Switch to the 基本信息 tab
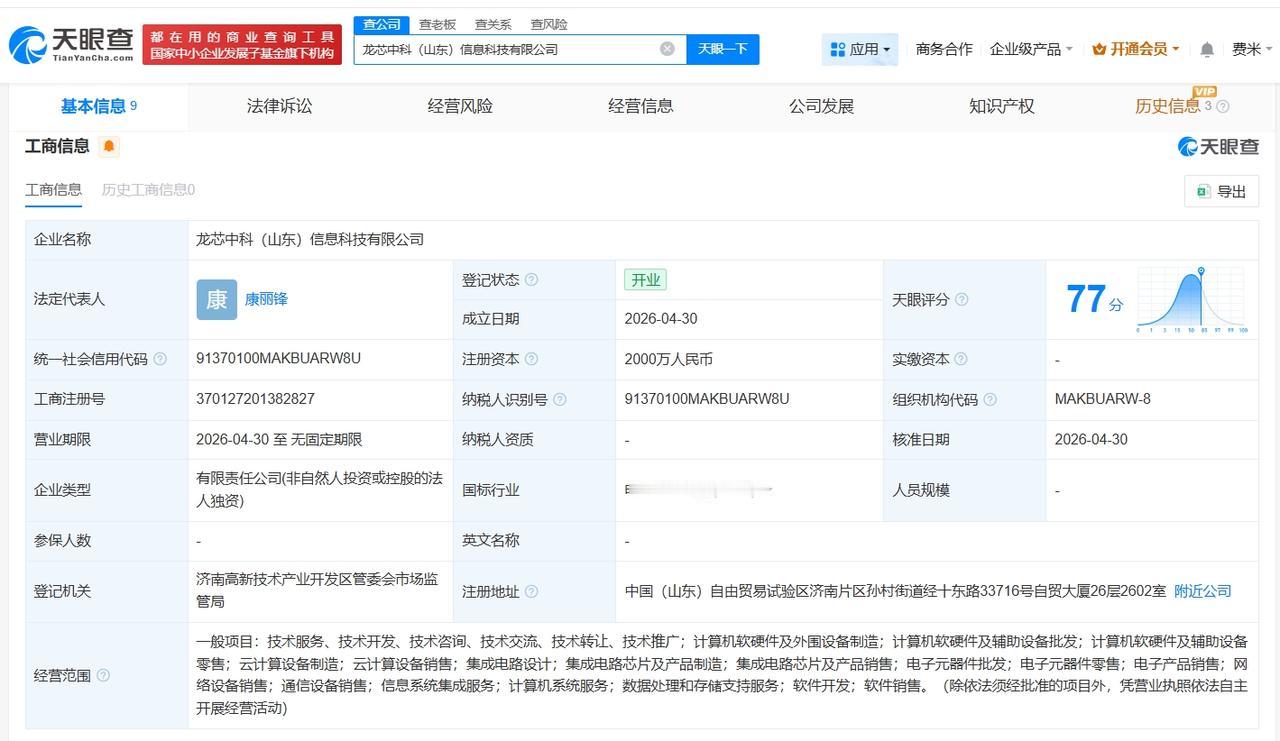The image size is (1280, 741). pyautogui.click(x=98, y=106)
